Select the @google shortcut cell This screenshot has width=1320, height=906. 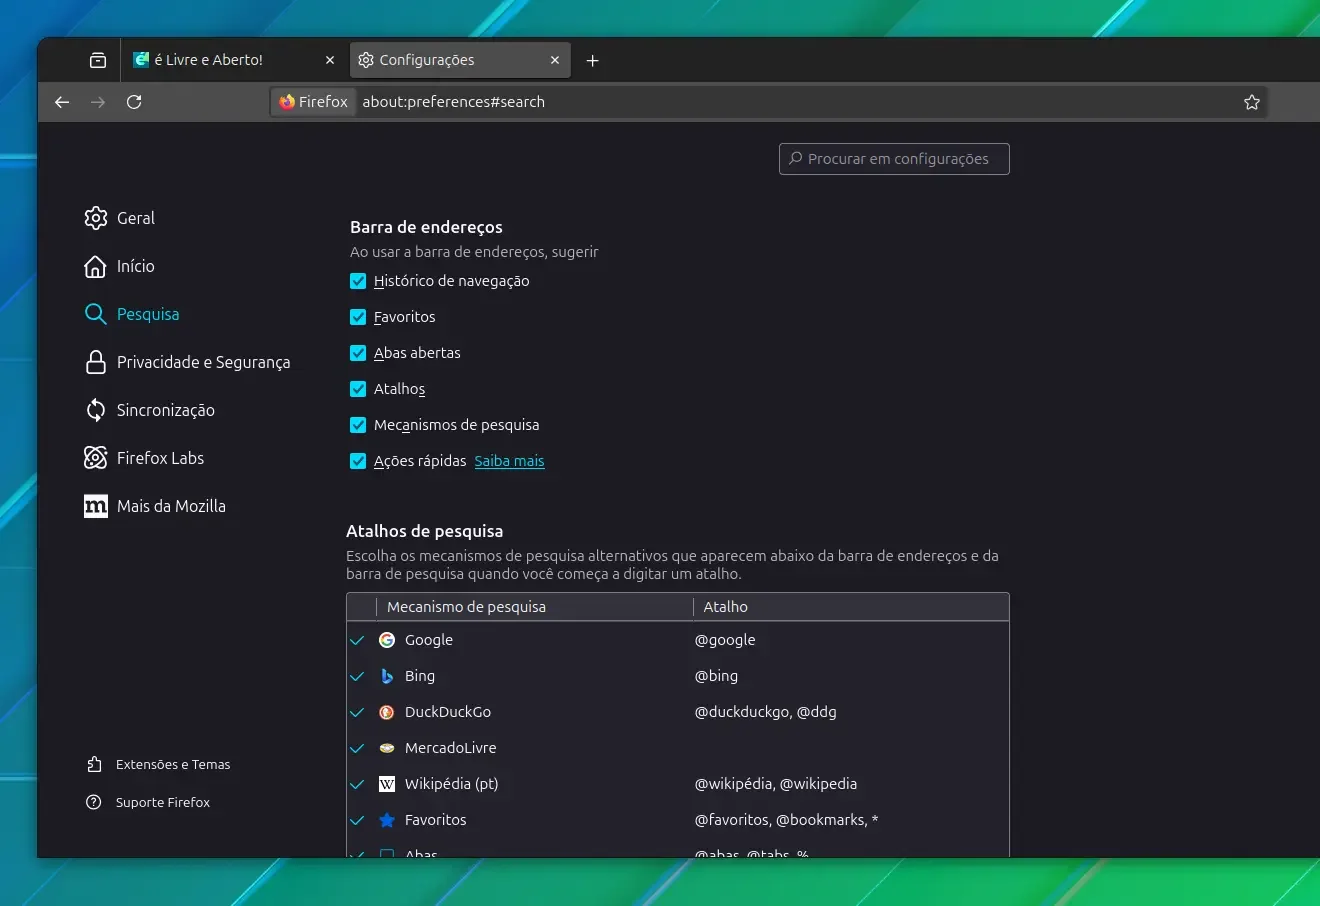tap(725, 640)
